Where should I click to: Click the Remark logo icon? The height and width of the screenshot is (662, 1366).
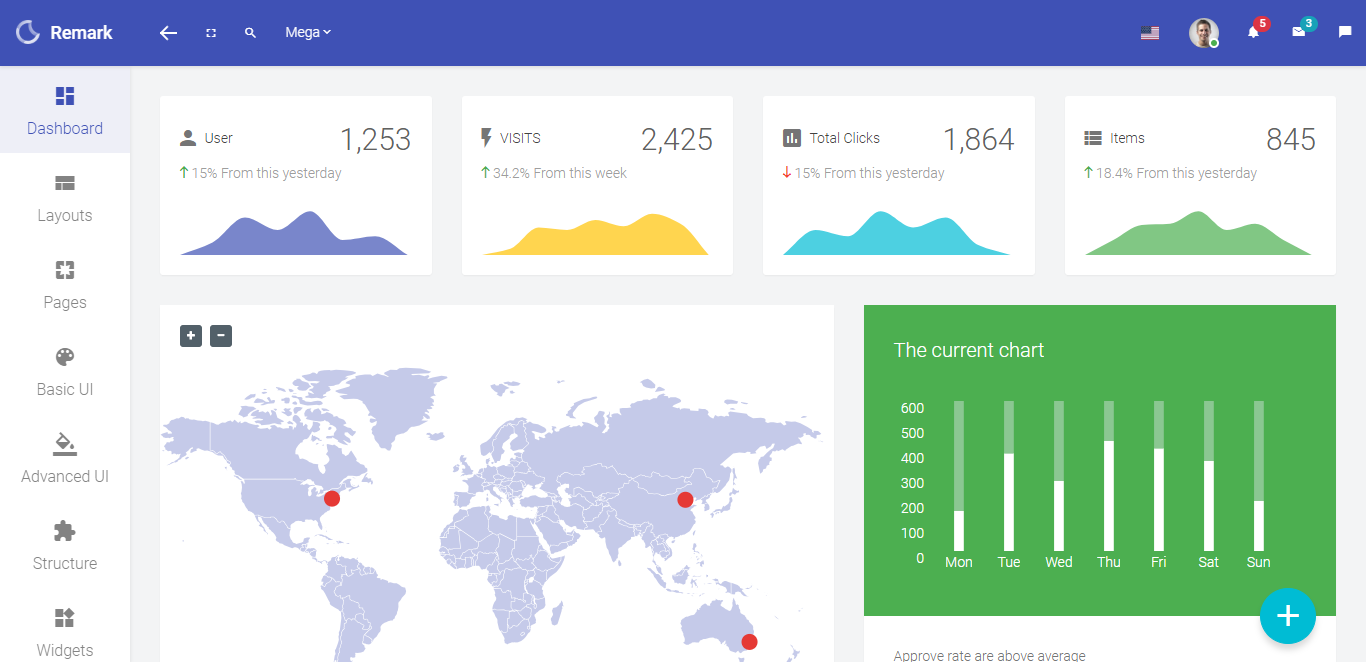click(x=28, y=32)
